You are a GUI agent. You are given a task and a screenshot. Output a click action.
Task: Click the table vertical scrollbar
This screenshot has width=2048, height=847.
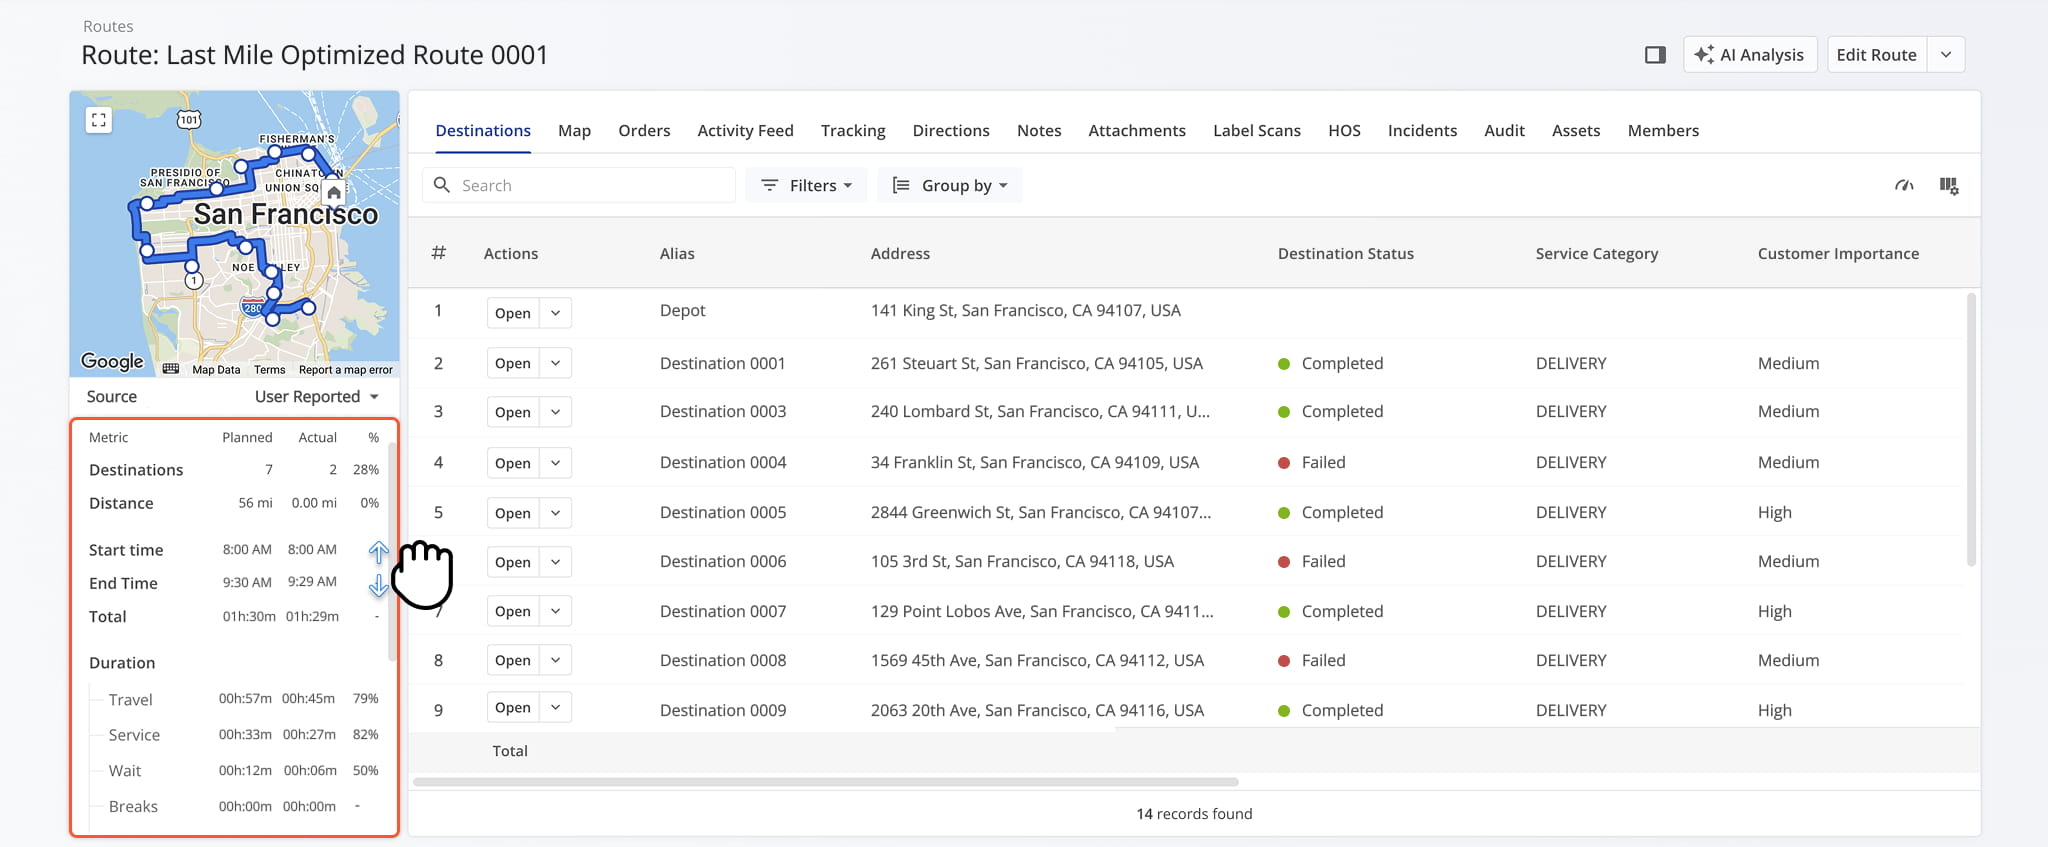(1971, 430)
